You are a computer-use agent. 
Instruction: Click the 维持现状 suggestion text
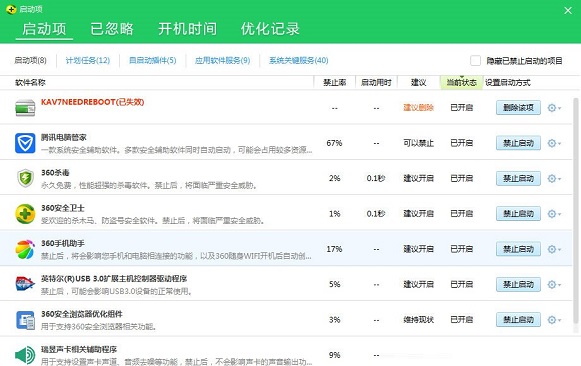(x=418, y=320)
